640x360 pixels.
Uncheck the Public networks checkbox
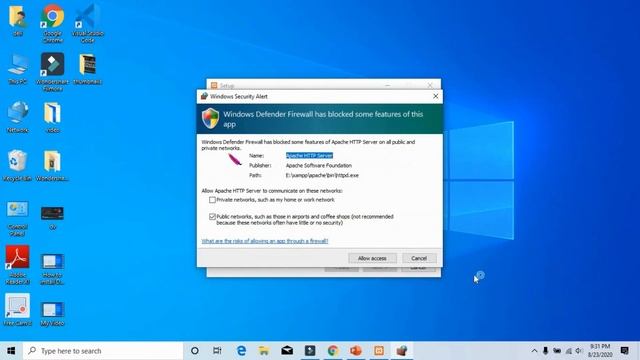pyautogui.click(x=212, y=217)
